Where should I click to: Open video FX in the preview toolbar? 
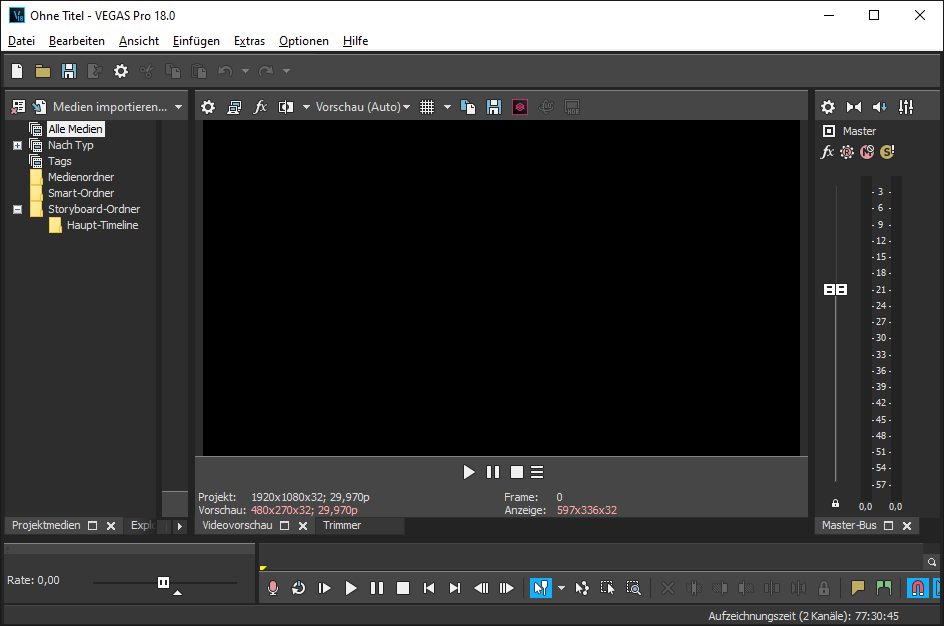pyautogui.click(x=260, y=107)
